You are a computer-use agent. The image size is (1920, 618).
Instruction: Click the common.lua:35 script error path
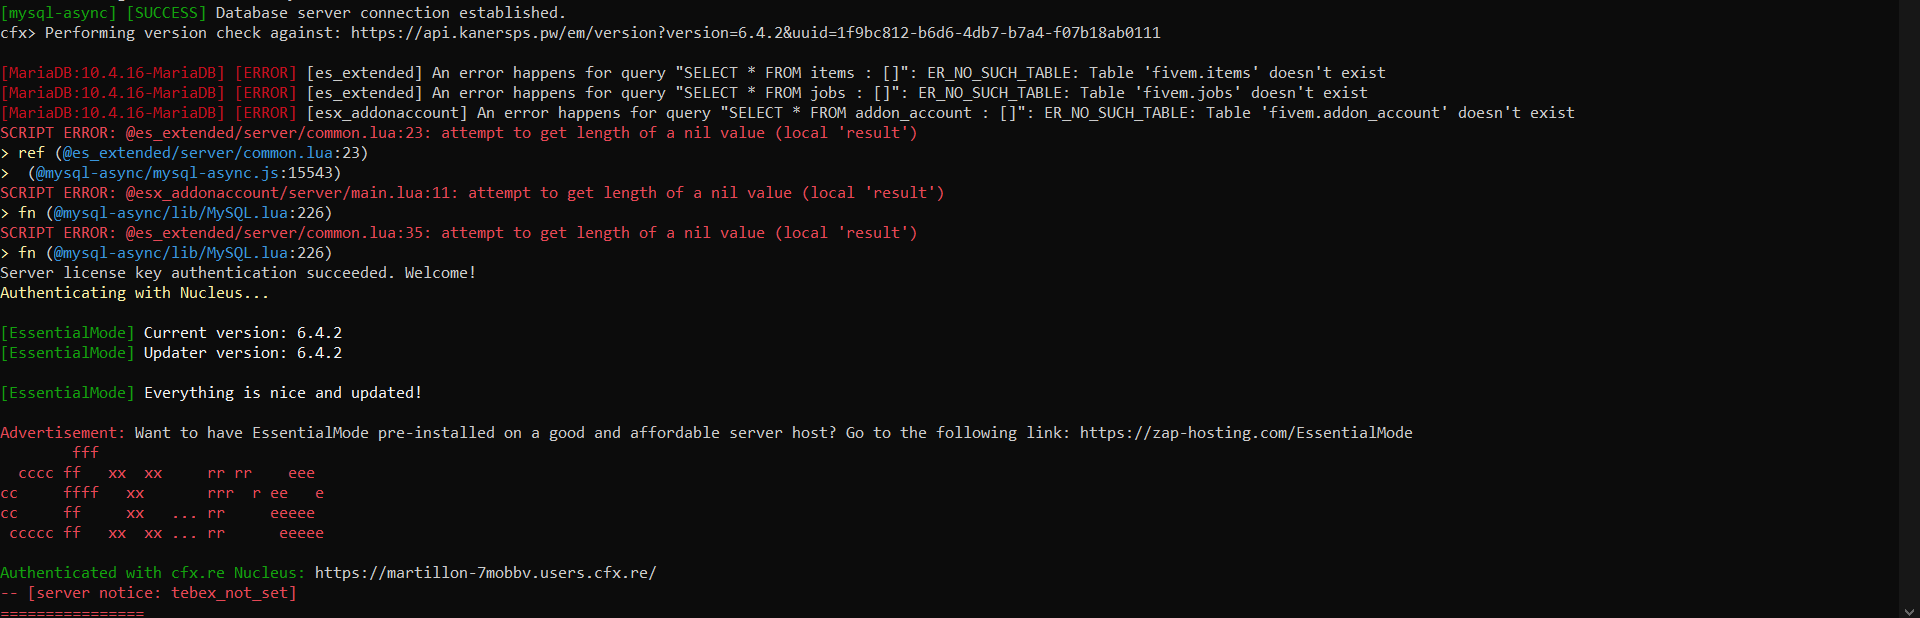(278, 233)
